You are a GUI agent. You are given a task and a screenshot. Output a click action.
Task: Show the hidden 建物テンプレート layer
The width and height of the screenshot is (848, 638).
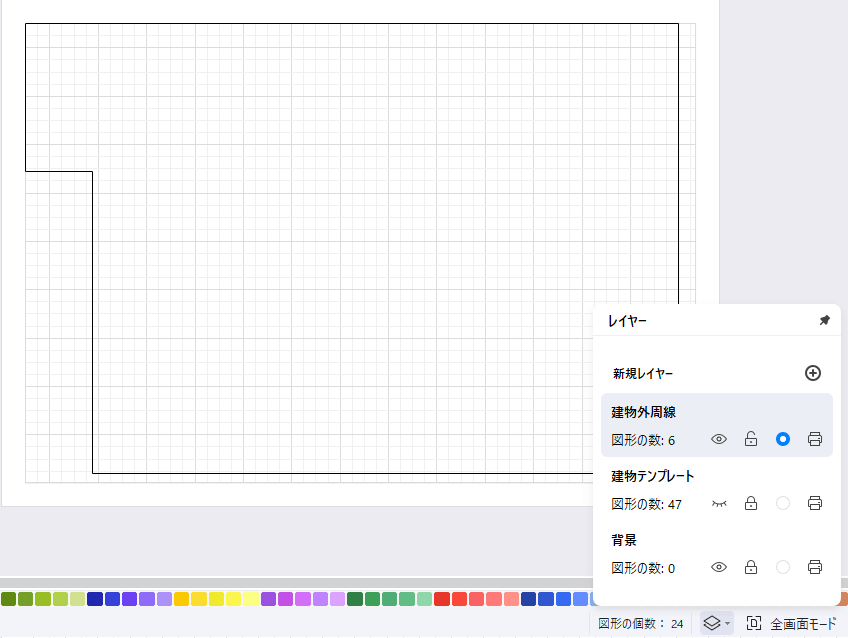point(719,504)
